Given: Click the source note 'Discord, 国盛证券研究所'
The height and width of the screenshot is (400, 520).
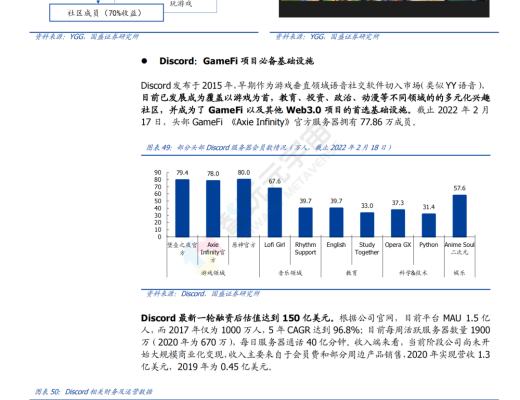Looking at the screenshot, I should (x=220, y=294).
